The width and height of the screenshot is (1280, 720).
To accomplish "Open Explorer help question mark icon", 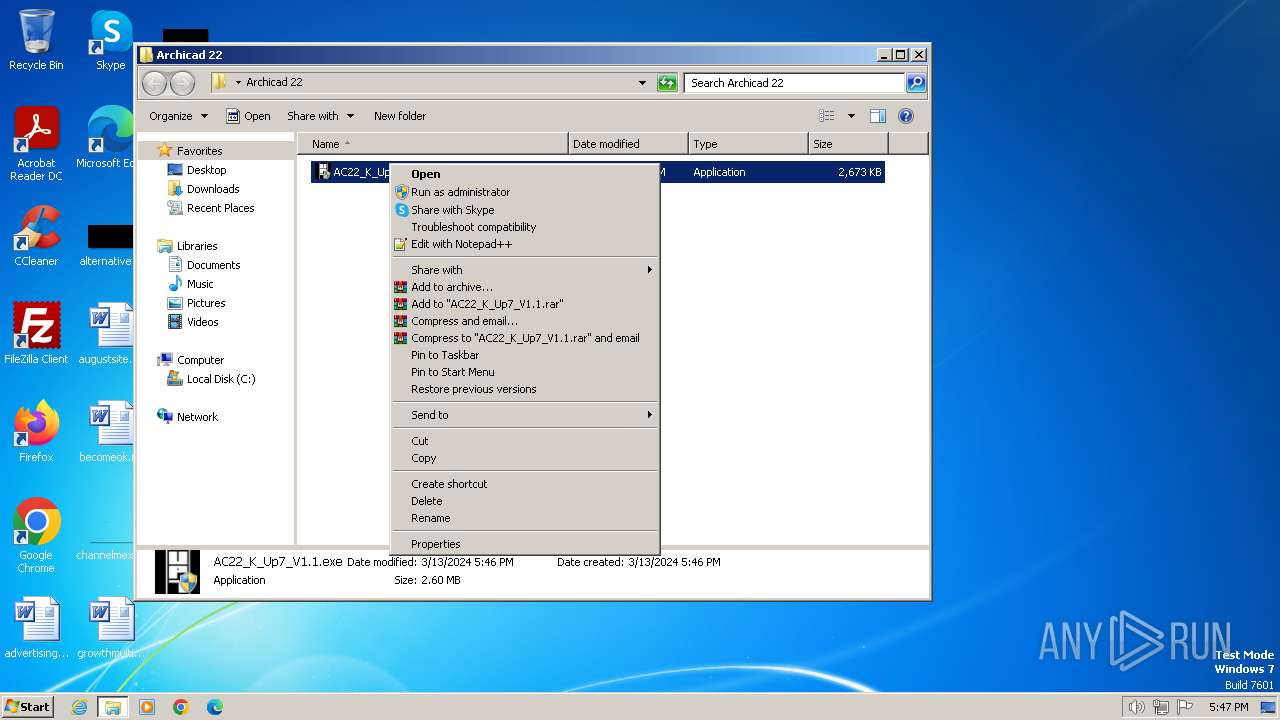I will coord(906,116).
